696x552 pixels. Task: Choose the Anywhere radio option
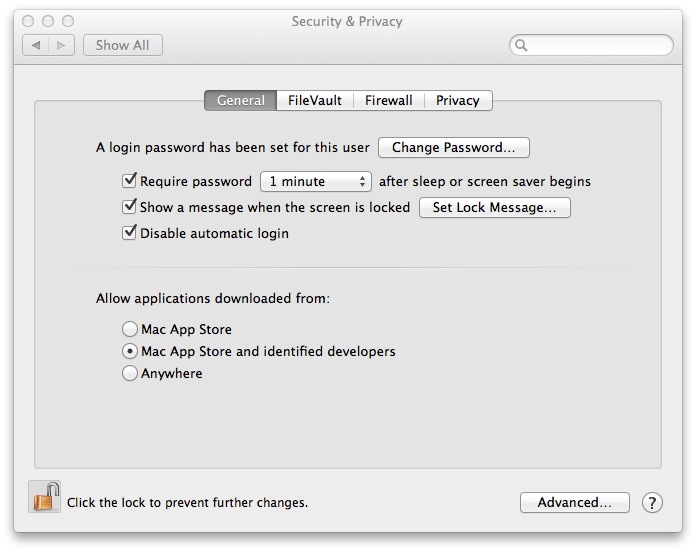[130, 373]
